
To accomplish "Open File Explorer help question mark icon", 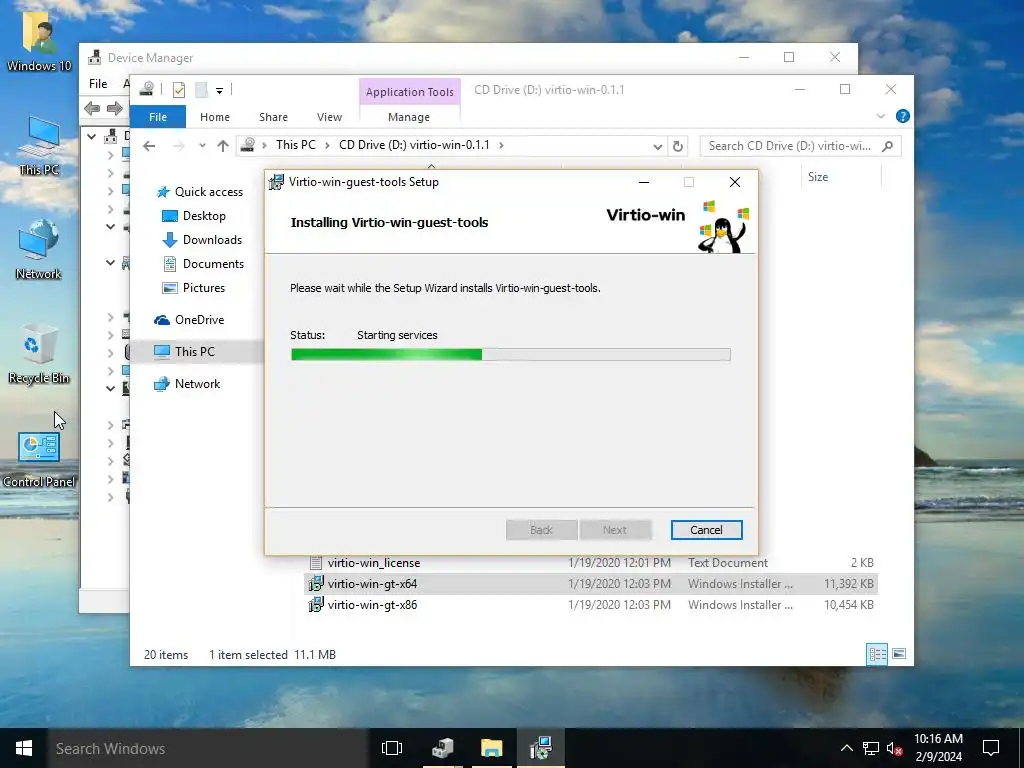I will click(x=903, y=116).
